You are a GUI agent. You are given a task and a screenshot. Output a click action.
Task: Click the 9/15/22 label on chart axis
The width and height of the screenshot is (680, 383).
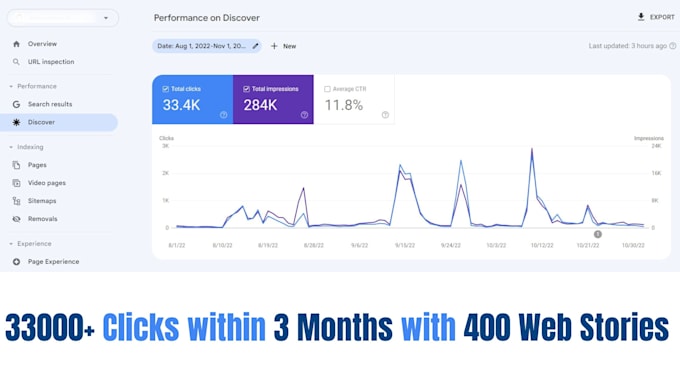[x=405, y=246]
